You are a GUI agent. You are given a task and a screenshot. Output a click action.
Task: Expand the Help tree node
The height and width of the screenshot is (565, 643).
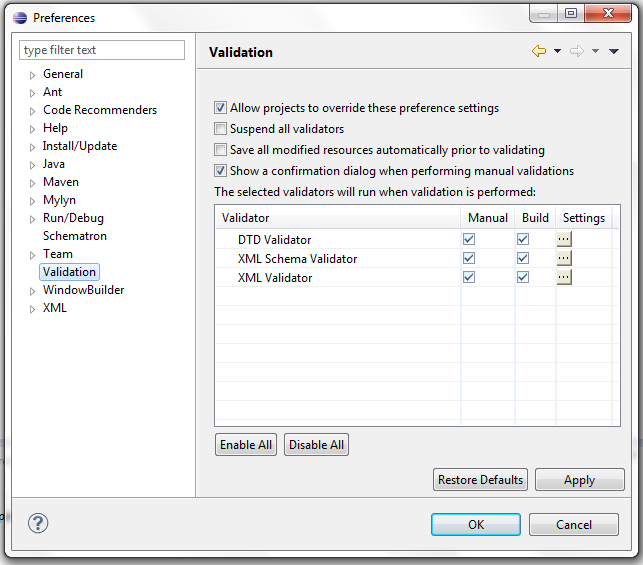(x=32, y=129)
